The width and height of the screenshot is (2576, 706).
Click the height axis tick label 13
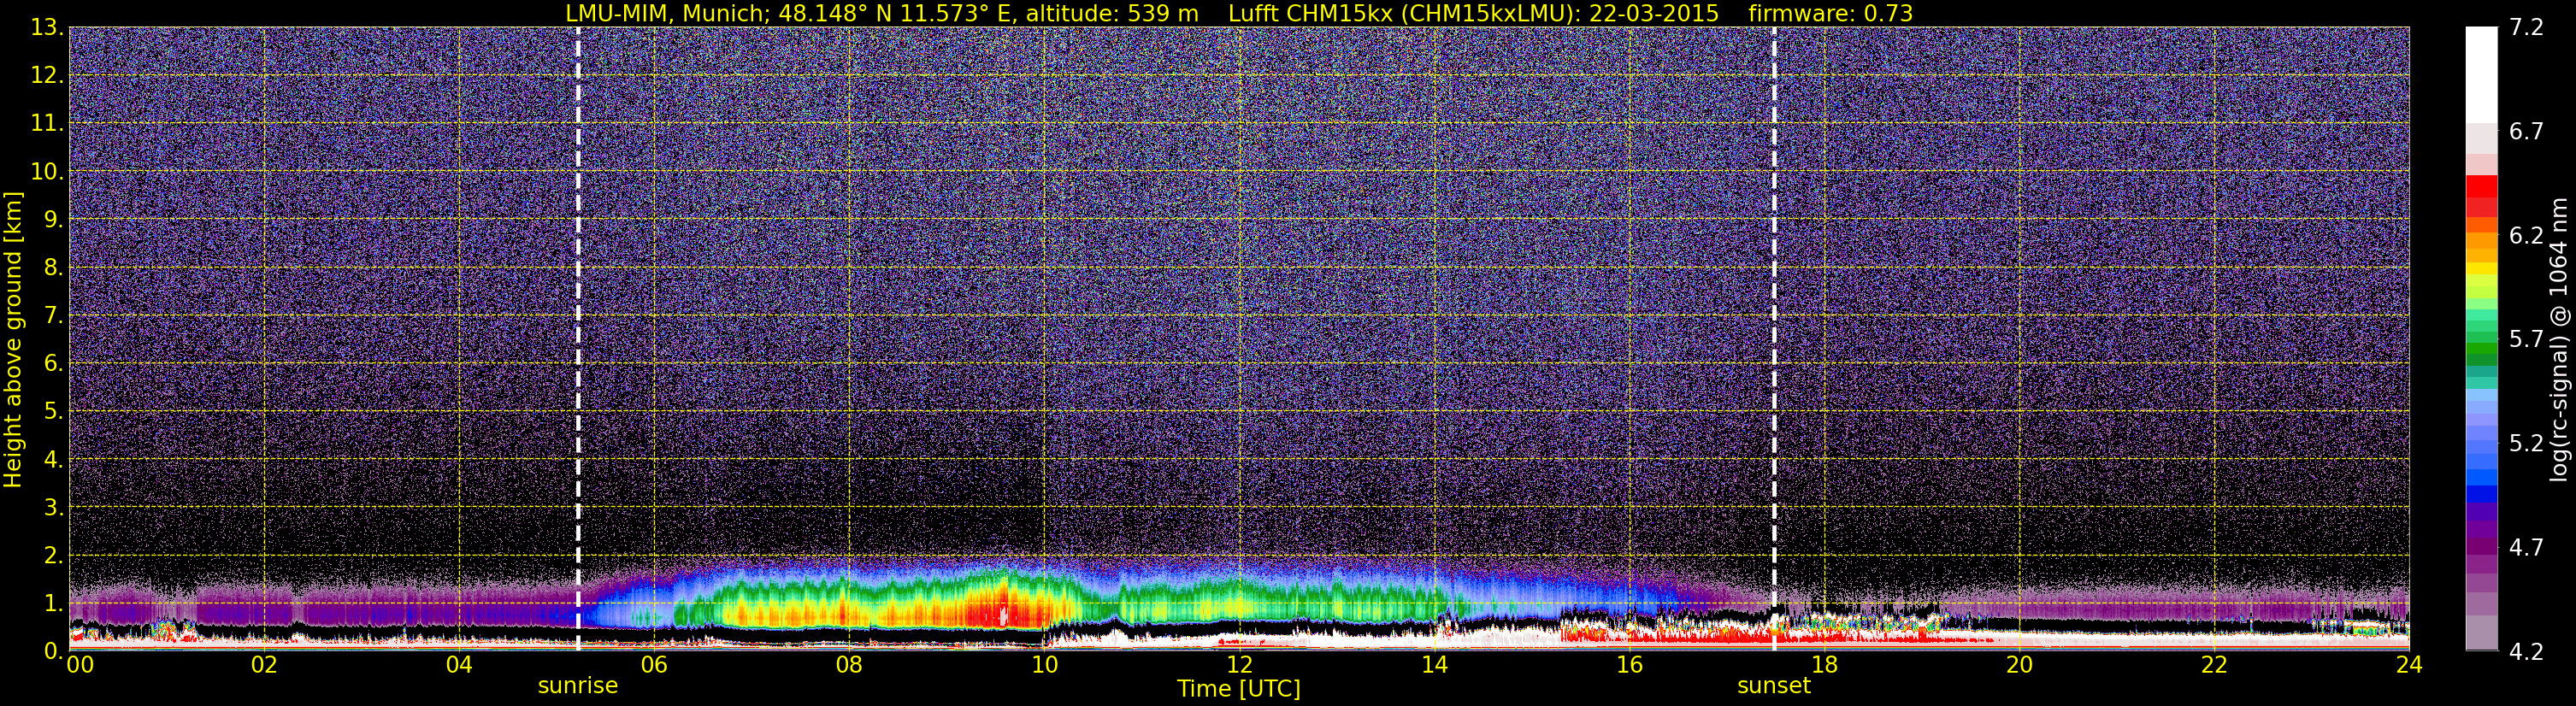(46, 28)
